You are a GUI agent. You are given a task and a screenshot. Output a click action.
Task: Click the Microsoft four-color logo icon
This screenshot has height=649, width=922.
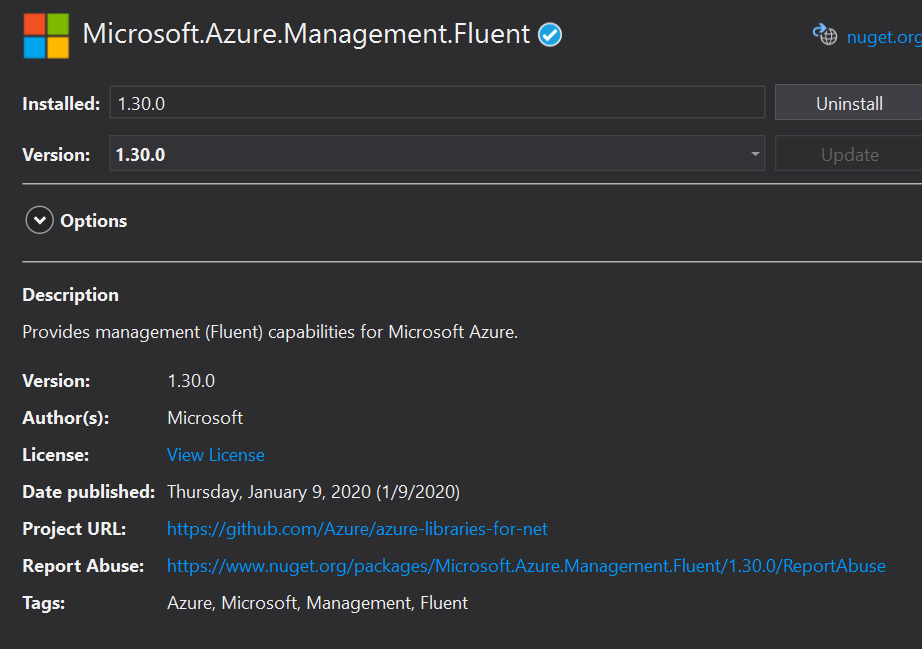(x=46, y=36)
